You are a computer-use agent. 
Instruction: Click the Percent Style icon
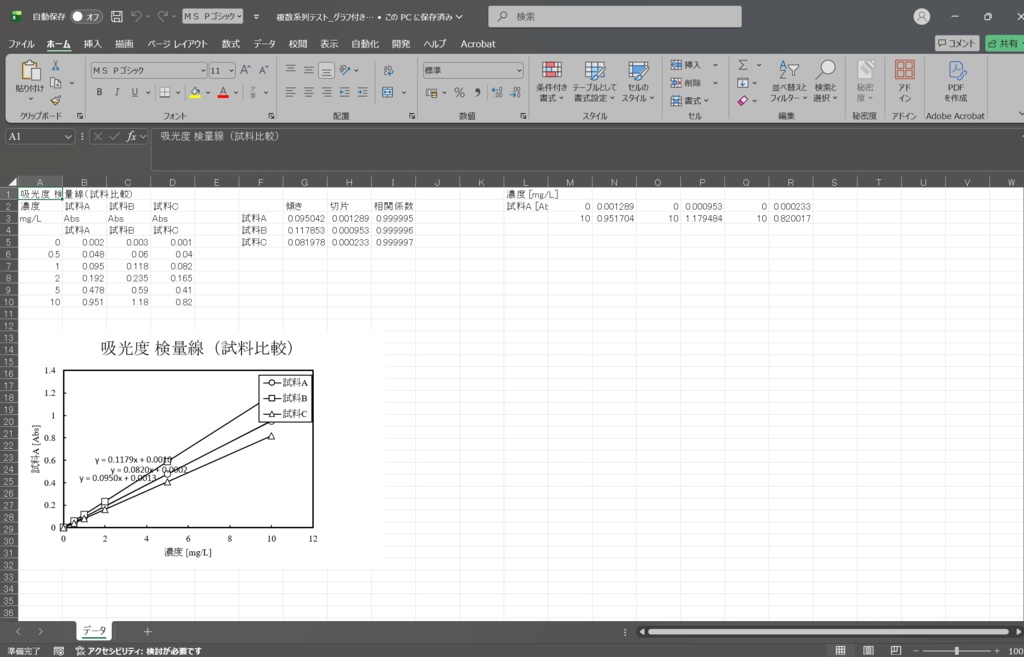click(x=459, y=93)
